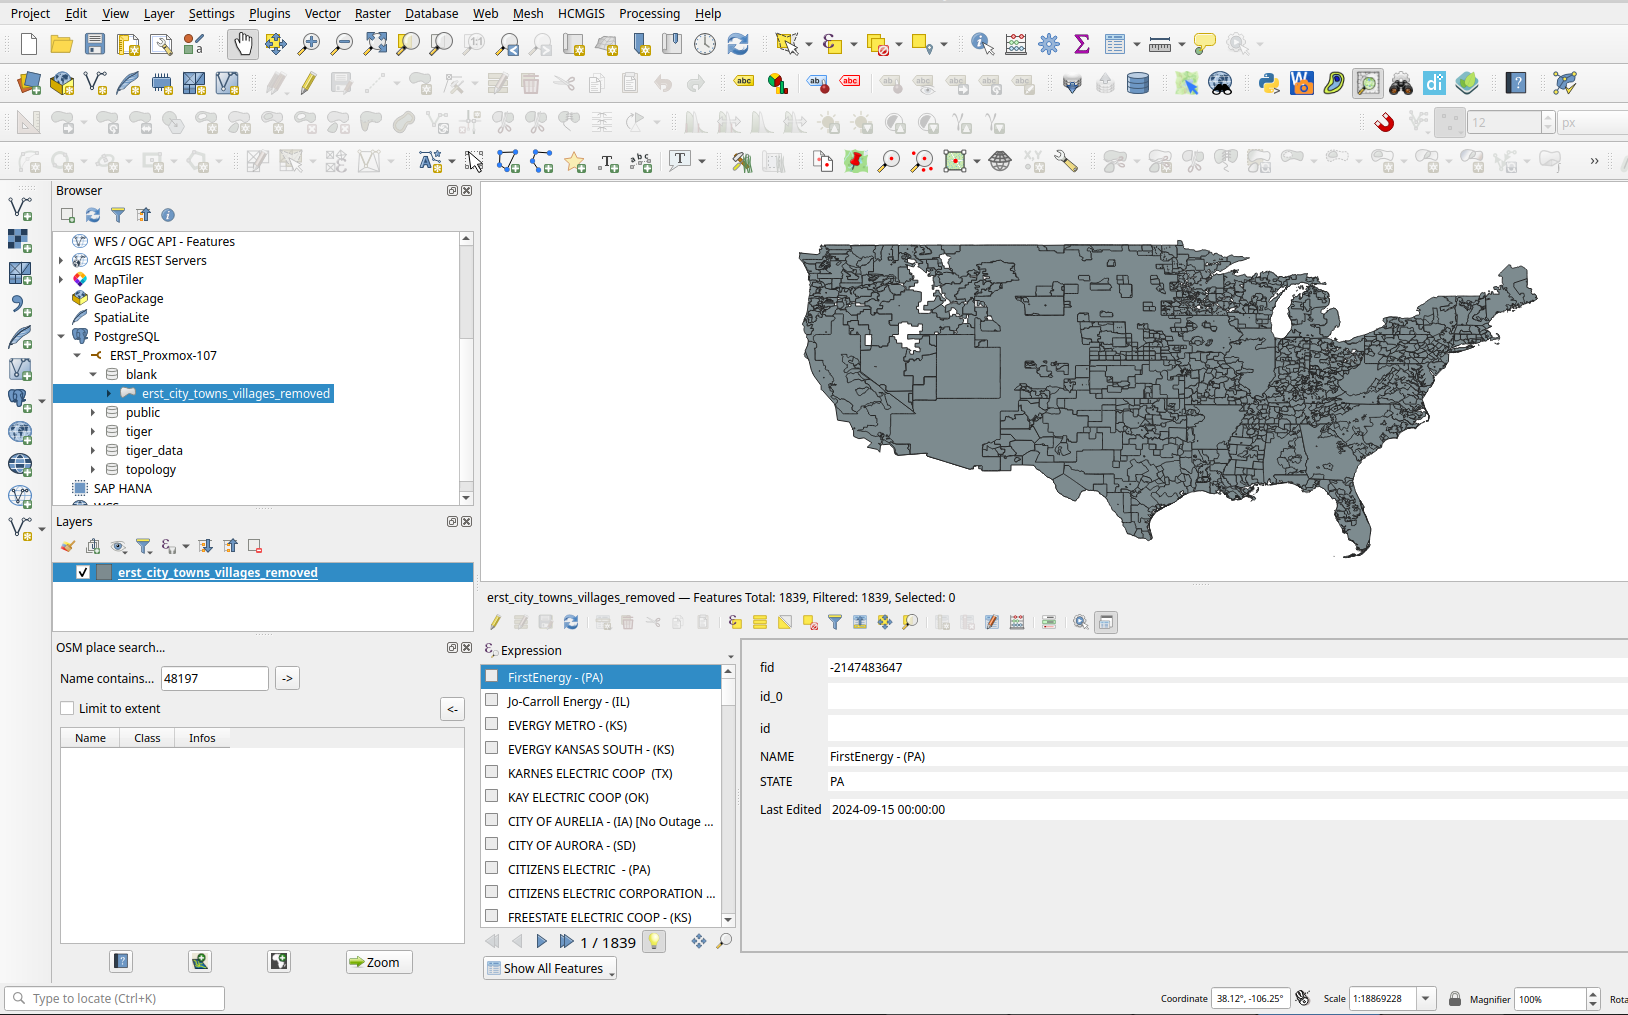Click the Identify Features tool
This screenshot has height=1015, width=1628.
[x=982, y=44]
